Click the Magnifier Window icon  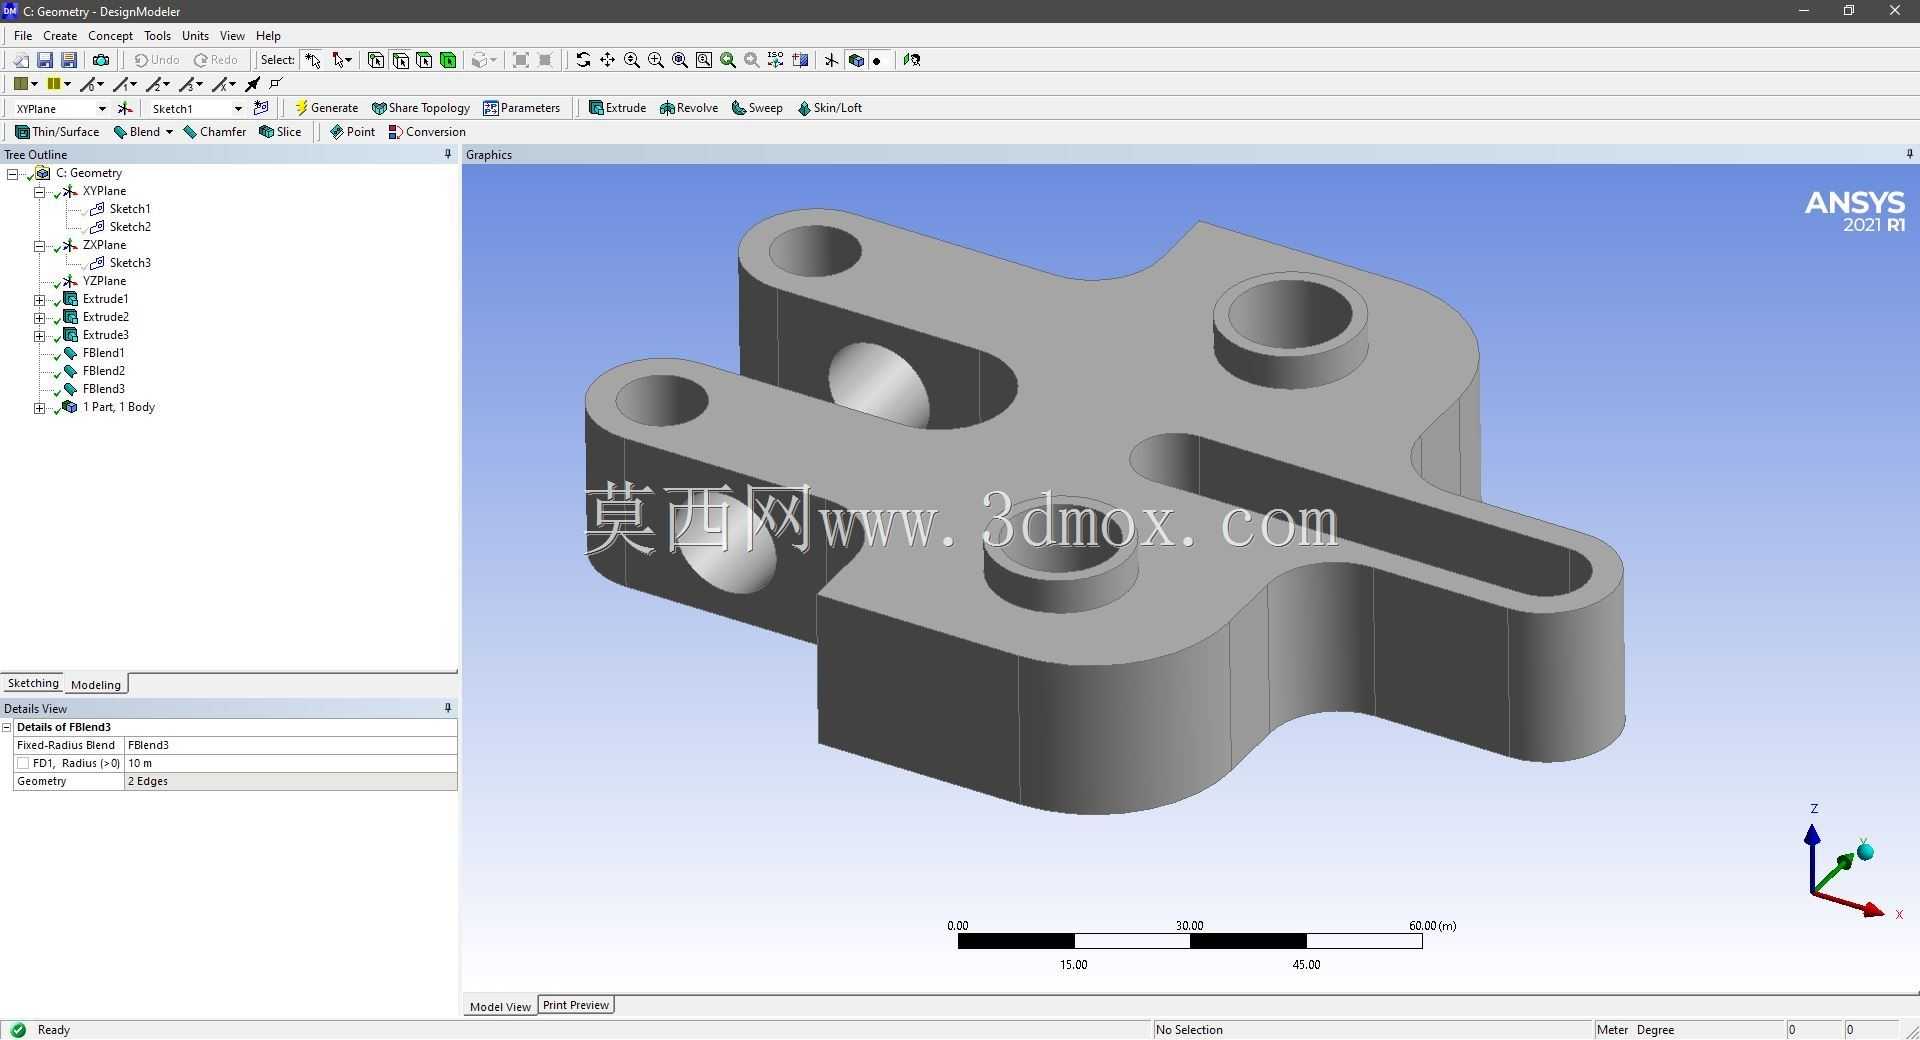pyautogui.click(x=704, y=60)
